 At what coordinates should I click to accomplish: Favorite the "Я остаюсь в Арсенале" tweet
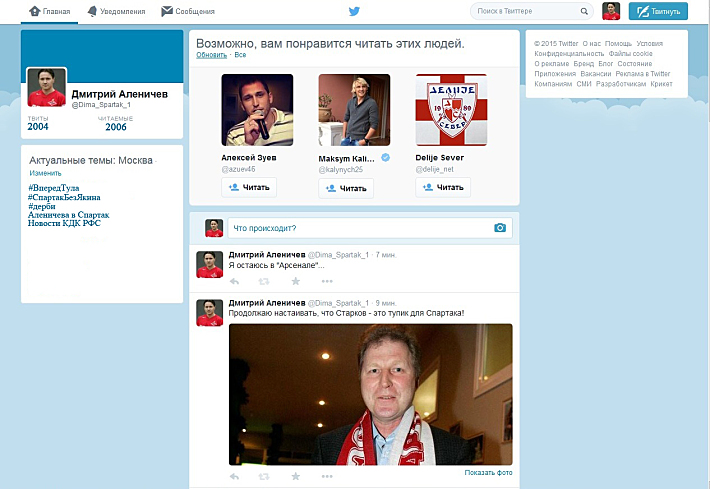point(295,281)
